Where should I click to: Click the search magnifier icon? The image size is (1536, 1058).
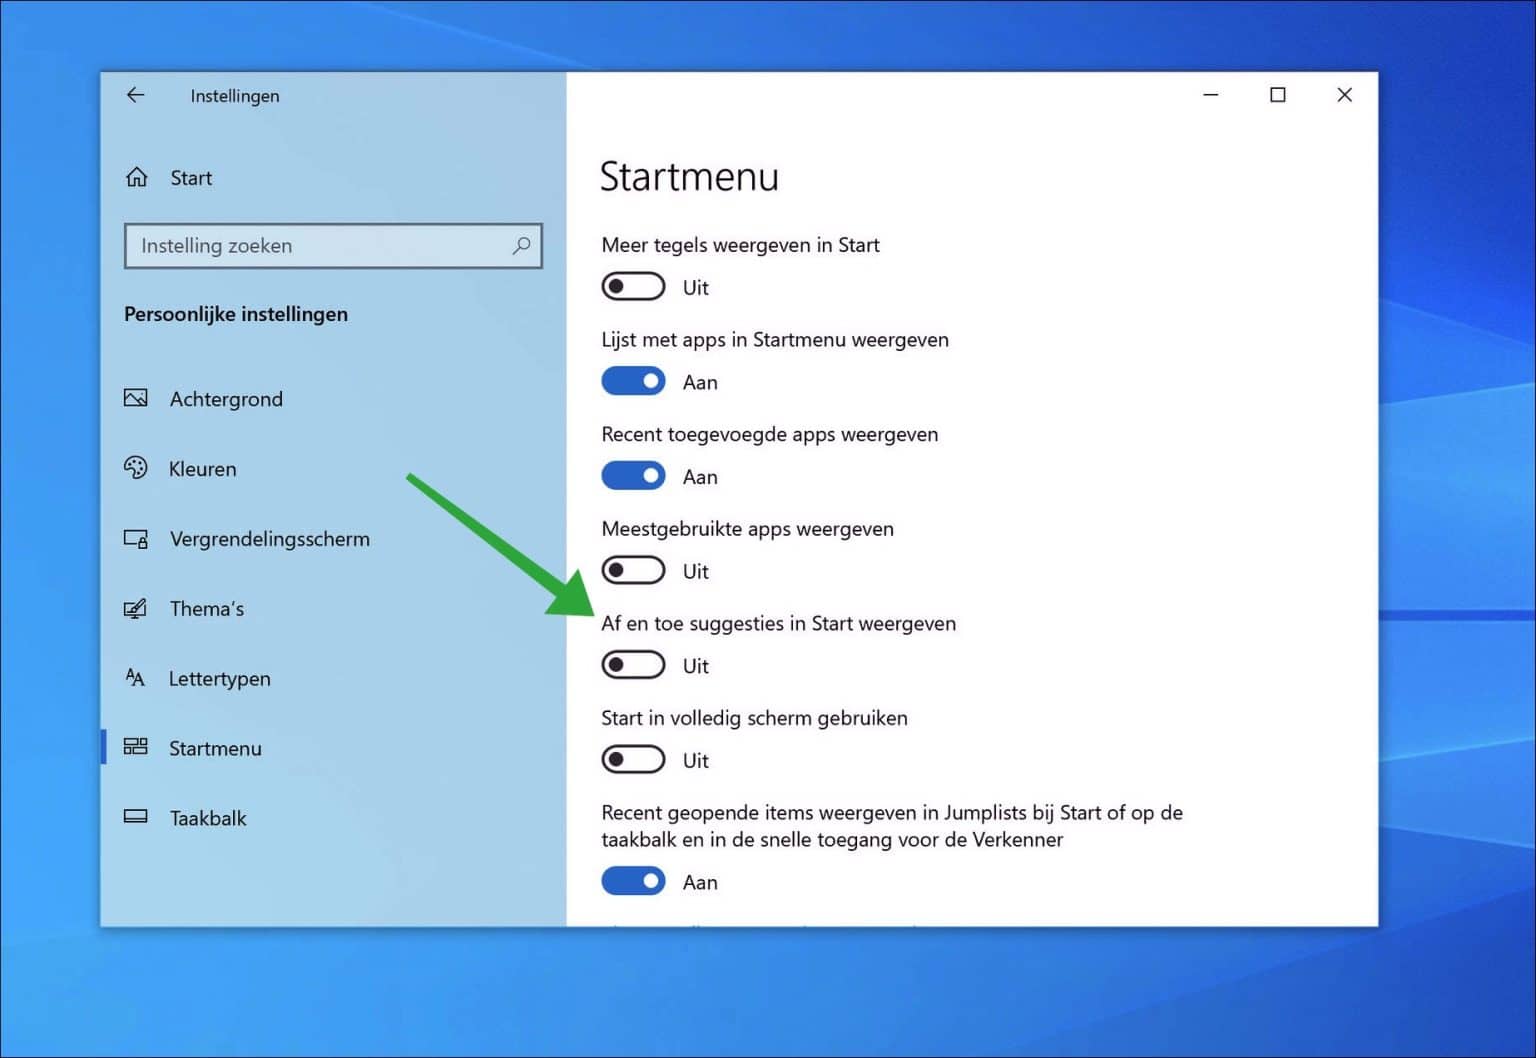tap(521, 245)
